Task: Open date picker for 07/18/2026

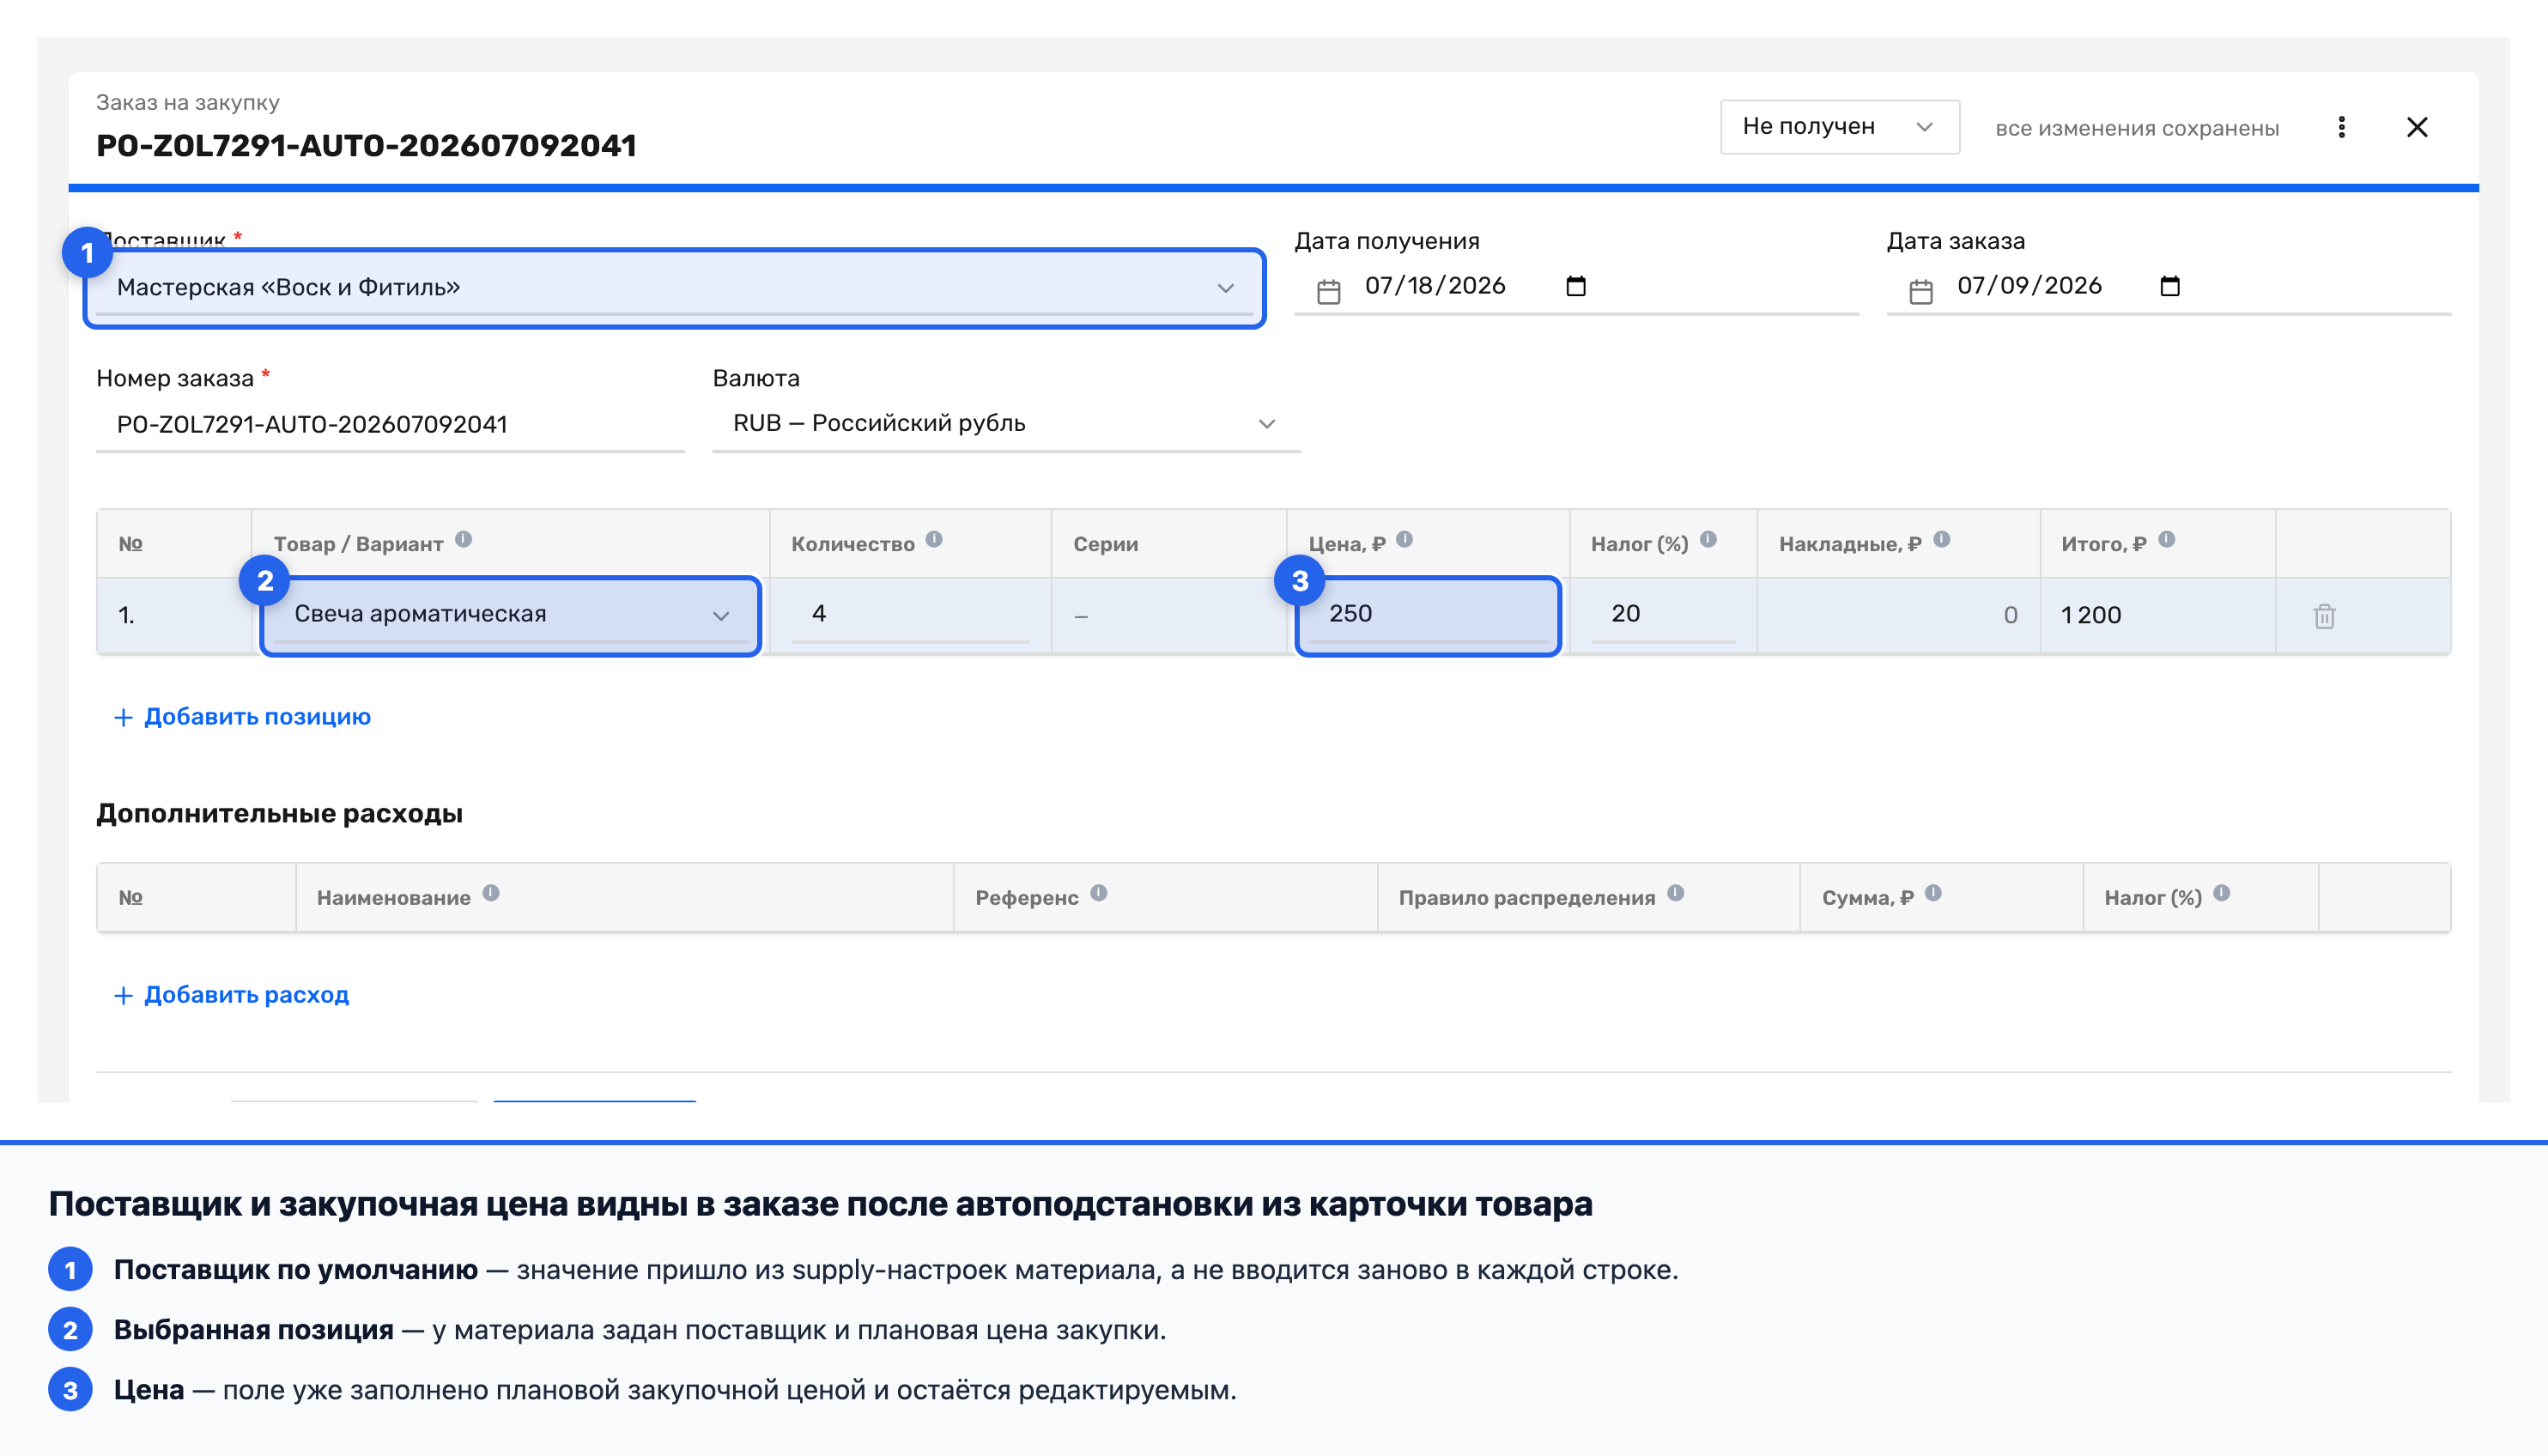Action: pyautogui.click(x=1576, y=286)
